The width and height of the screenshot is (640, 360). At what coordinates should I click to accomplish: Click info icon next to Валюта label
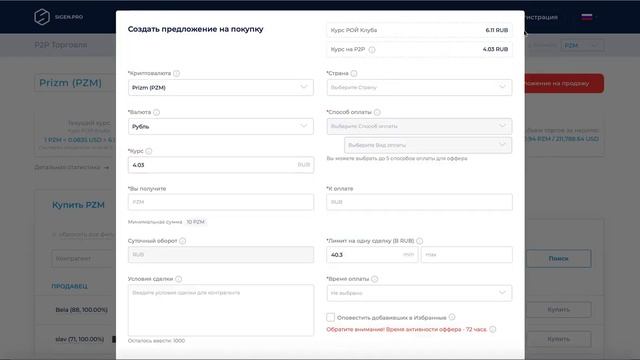pos(156,112)
